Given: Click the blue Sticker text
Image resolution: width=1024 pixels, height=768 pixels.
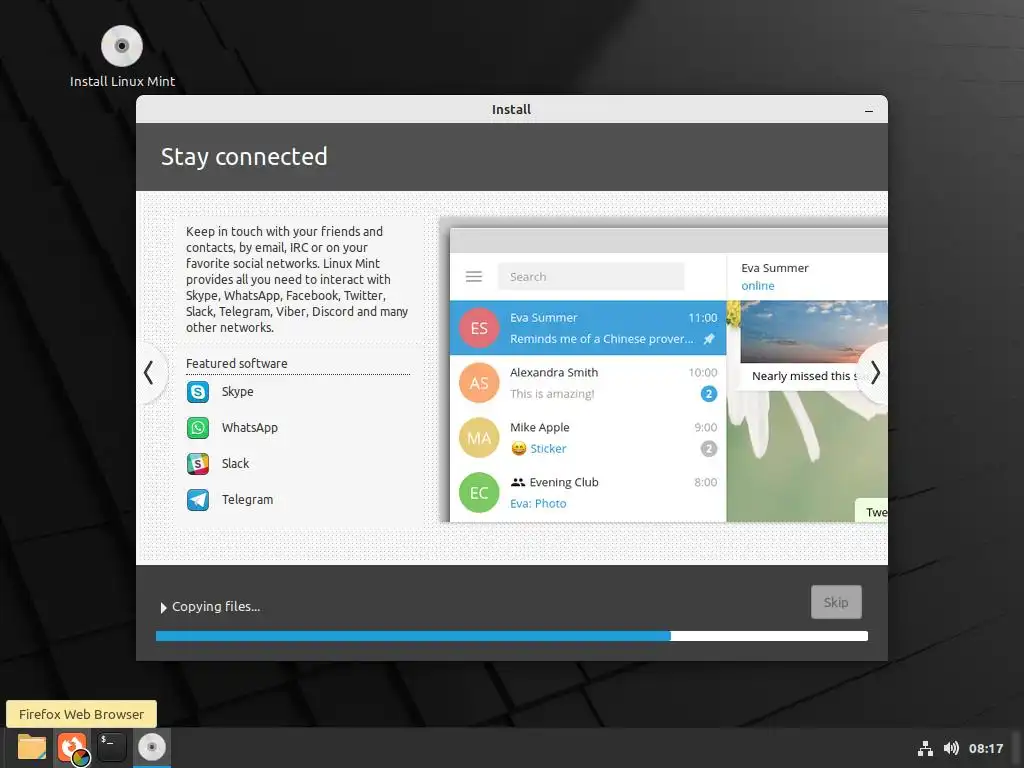Looking at the screenshot, I should pyautogui.click(x=548, y=449).
